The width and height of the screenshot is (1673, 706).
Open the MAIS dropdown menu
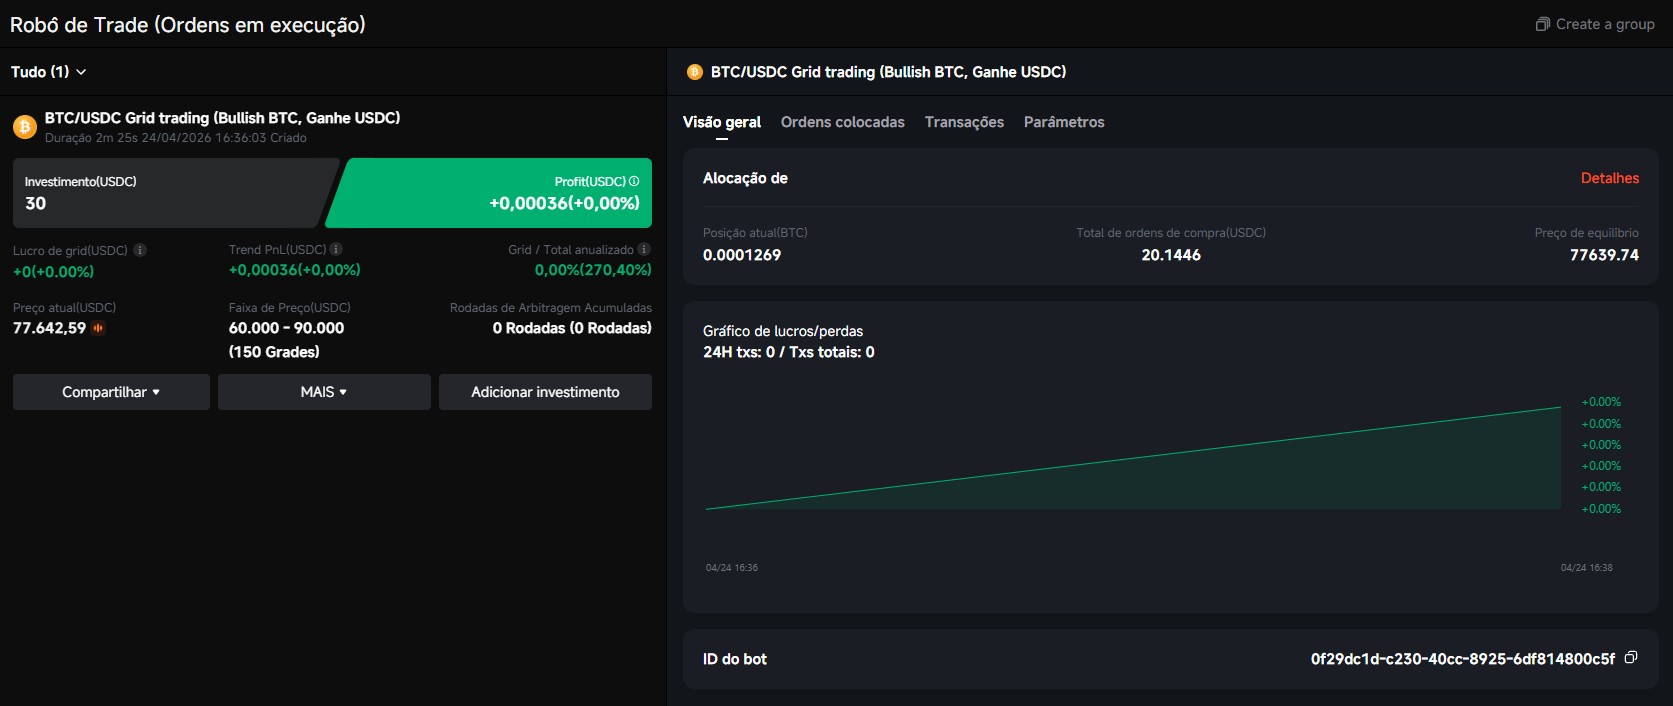point(324,392)
